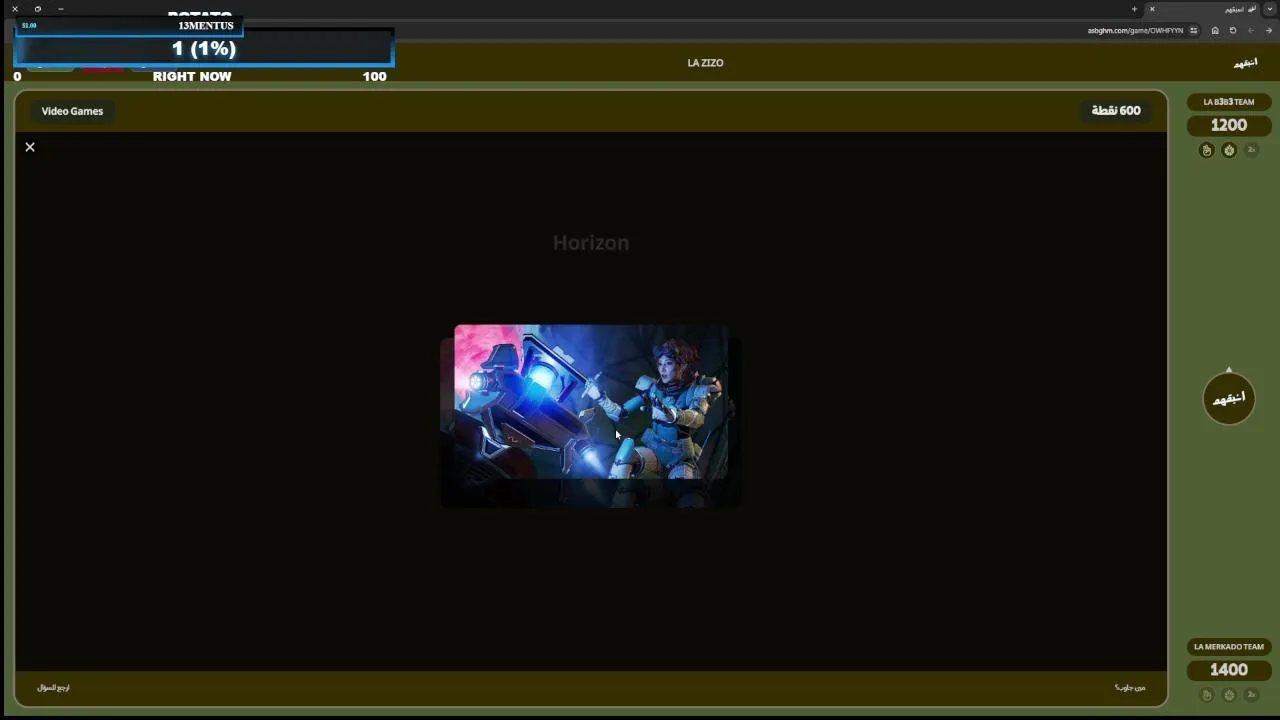The image size is (1280, 720).
Task: Use LA MERKADO TEAM's 2x double-points icon
Action: [x=1251, y=695]
